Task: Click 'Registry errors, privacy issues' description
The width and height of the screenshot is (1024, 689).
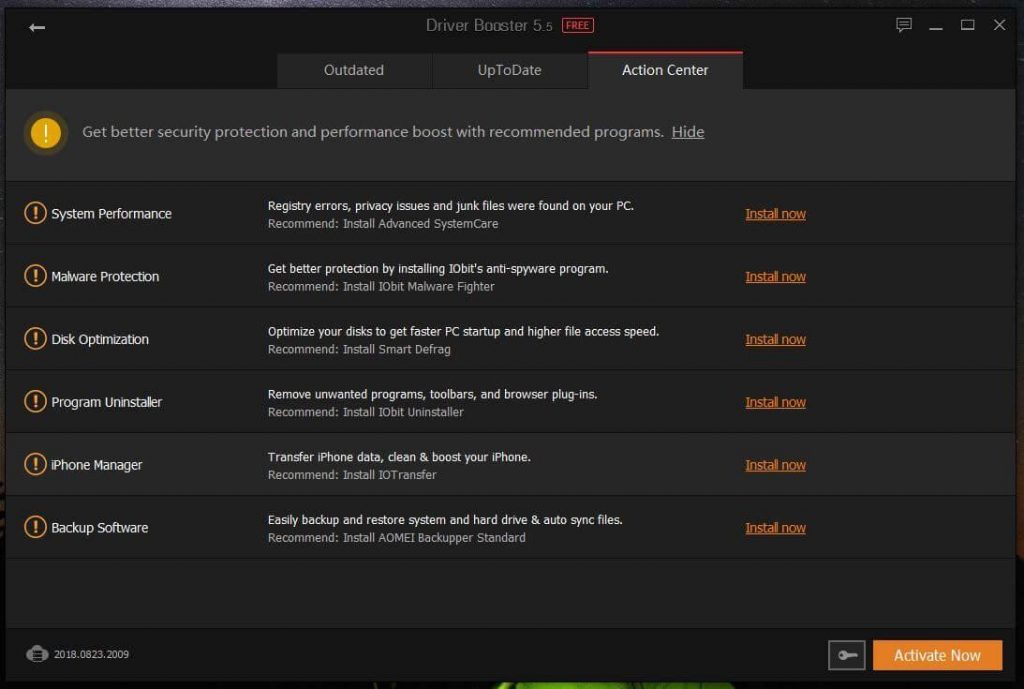Action: coord(451,206)
